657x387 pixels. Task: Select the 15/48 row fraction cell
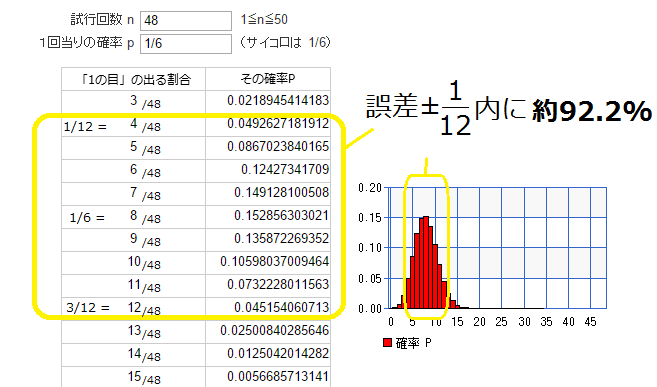pos(134,377)
